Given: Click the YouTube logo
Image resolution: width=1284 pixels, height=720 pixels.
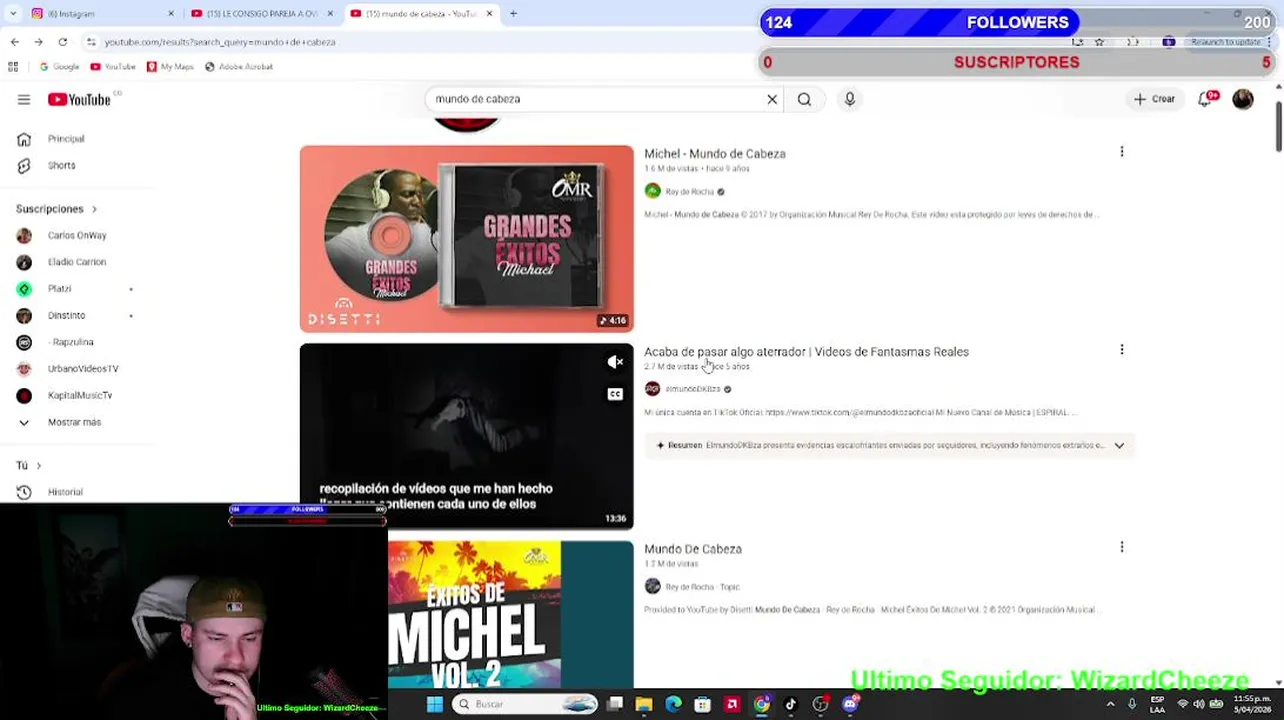Looking at the screenshot, I should [80, 99].
